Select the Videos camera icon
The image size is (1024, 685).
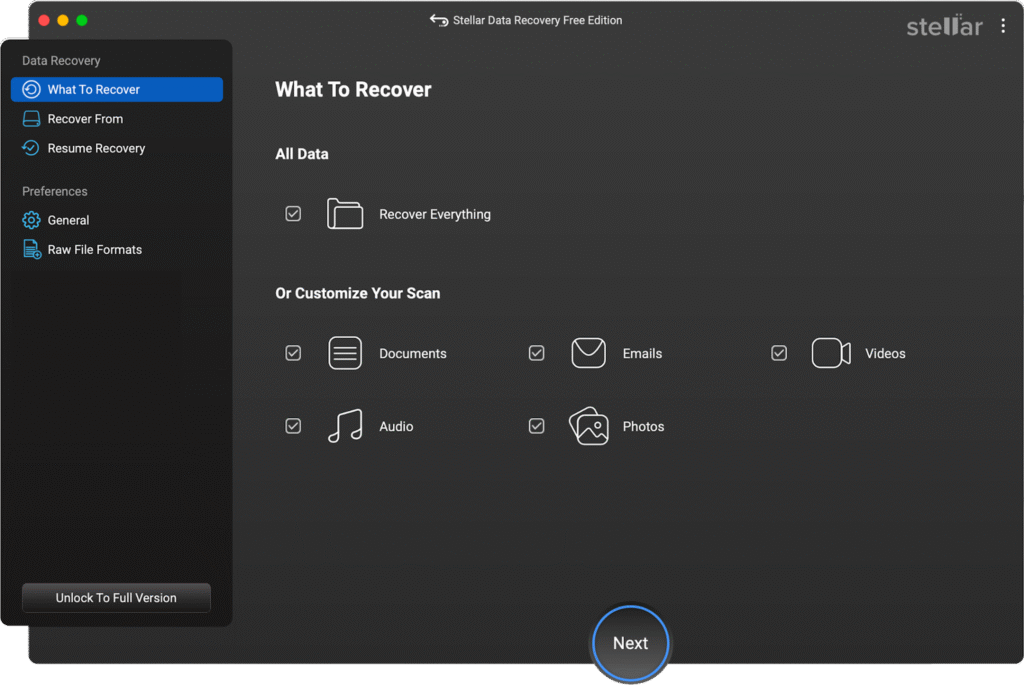click(830, 352)
